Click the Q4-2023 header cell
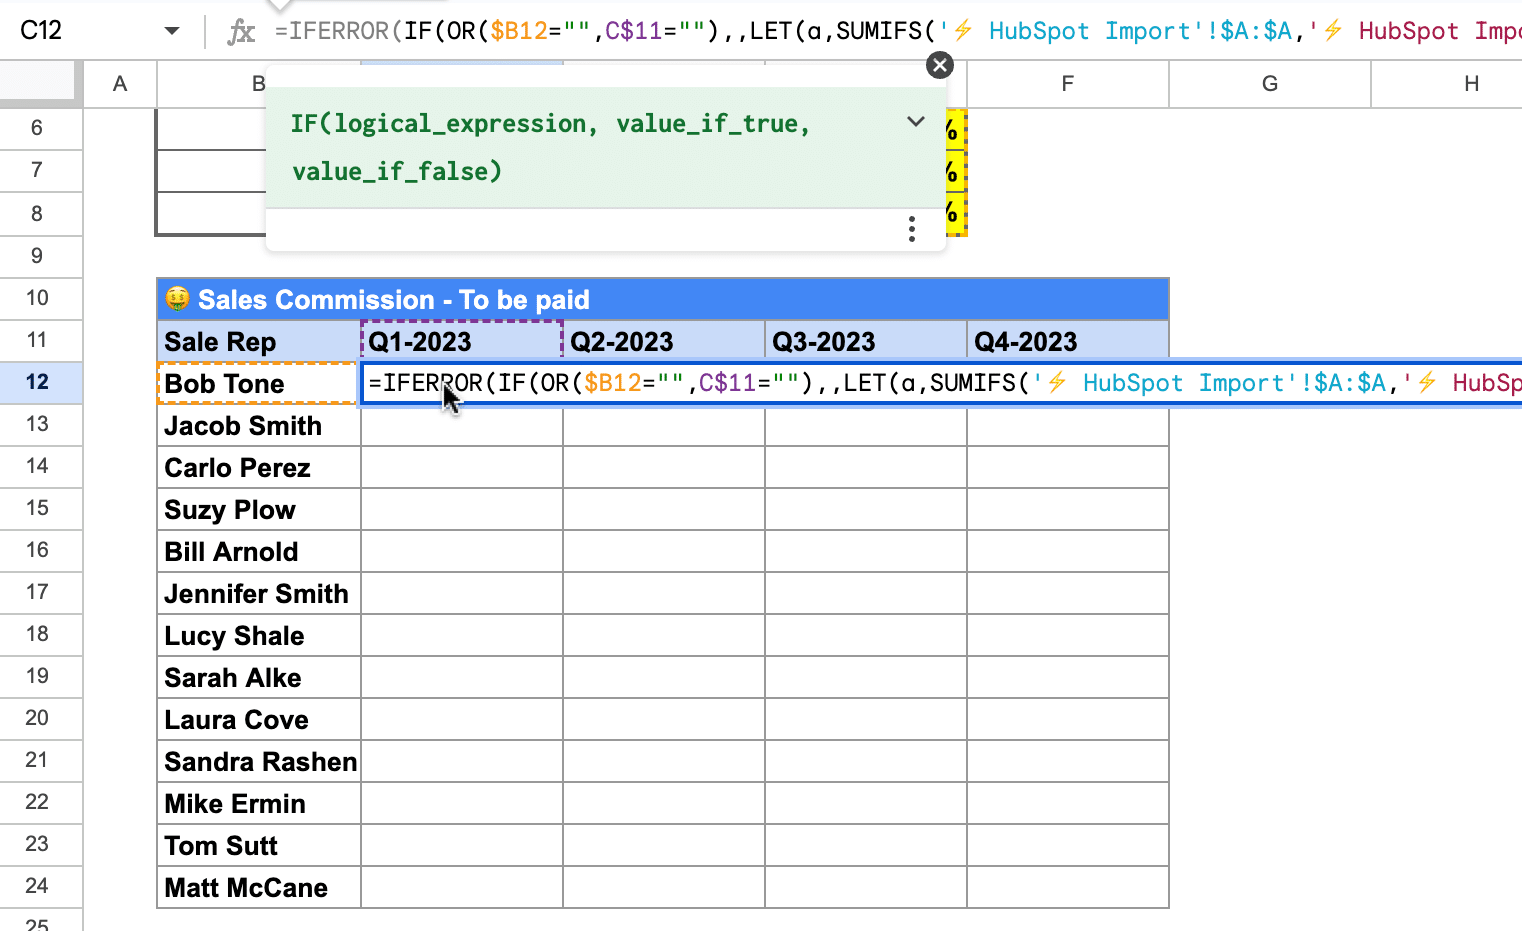Viewport: 1522px width, 931px height. click(1068, 341)
